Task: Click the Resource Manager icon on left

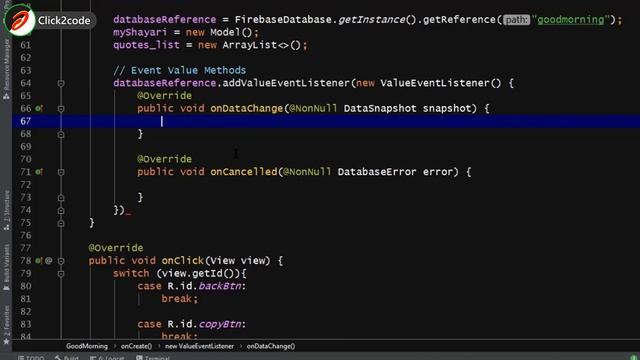Action: pyautogui.click(x=6, y=96)
